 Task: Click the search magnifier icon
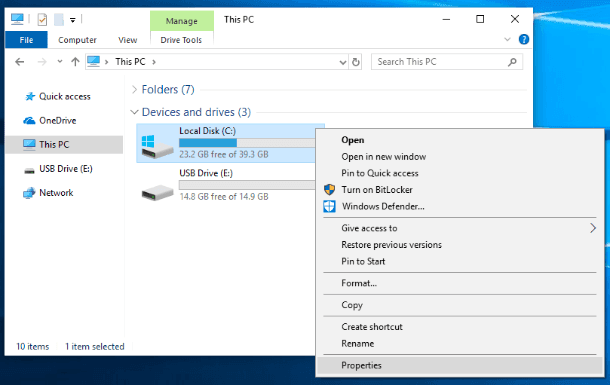(512, 62)
